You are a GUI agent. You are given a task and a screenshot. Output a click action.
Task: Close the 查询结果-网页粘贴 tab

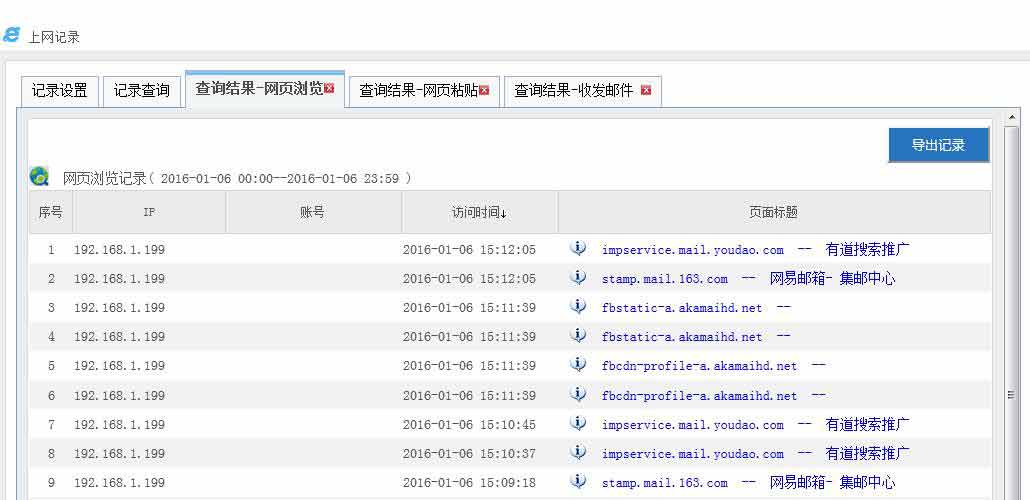click(485, 90)
